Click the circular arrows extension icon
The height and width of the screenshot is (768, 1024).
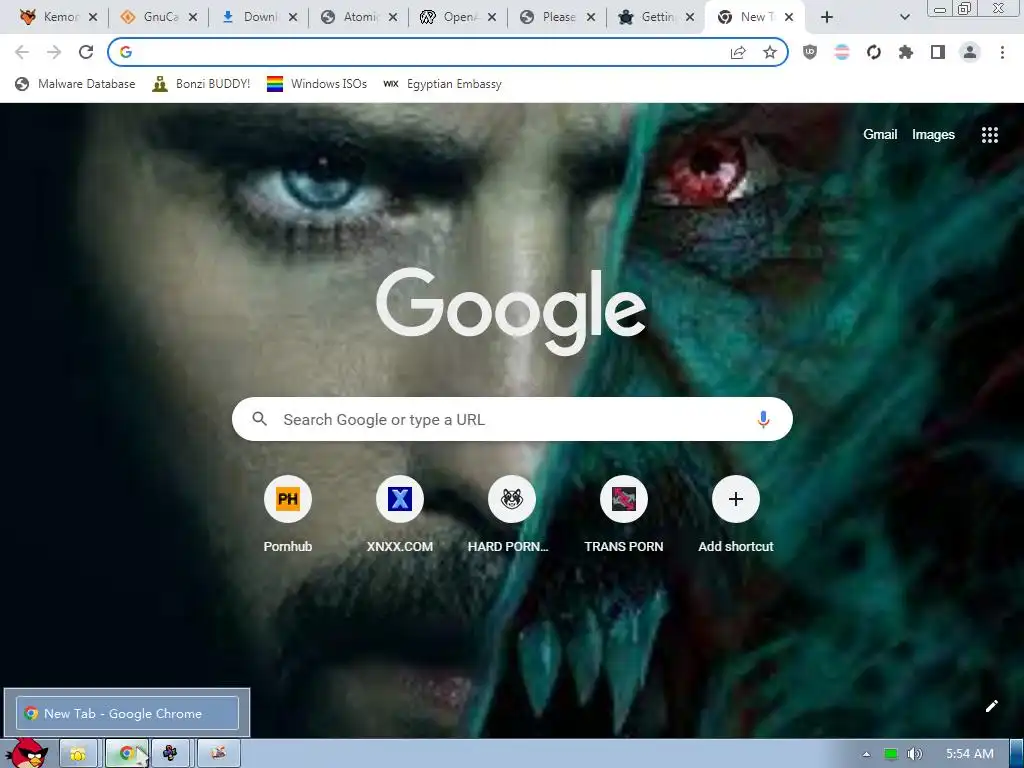coord(874,52)
